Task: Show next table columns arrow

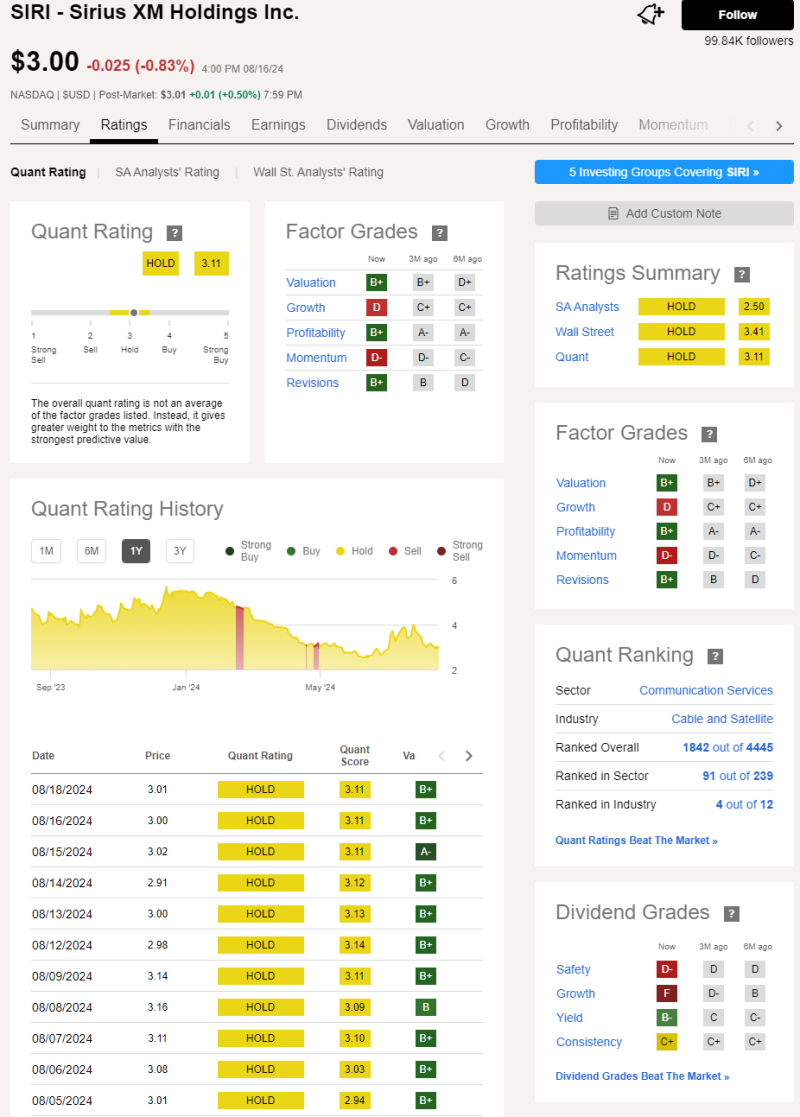Action: (x=469, y=756)
